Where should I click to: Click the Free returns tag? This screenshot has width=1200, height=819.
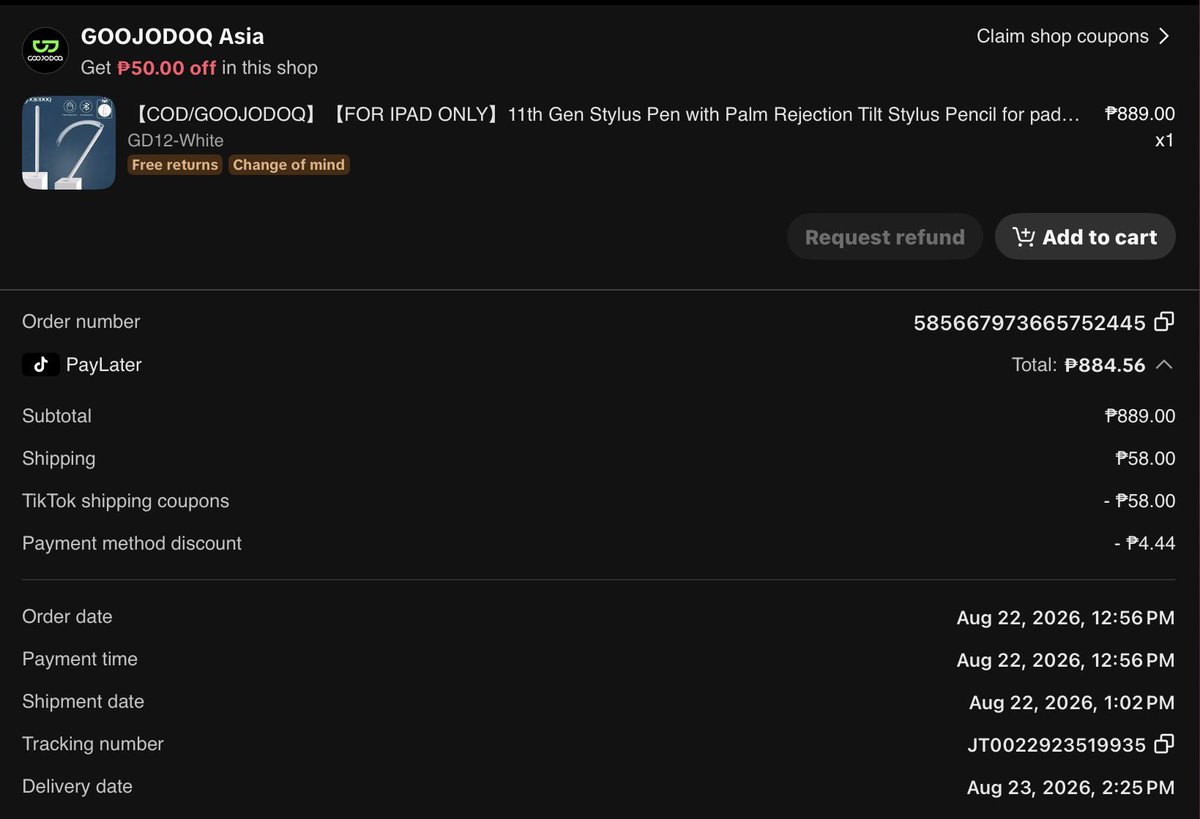tap(175, 165)
